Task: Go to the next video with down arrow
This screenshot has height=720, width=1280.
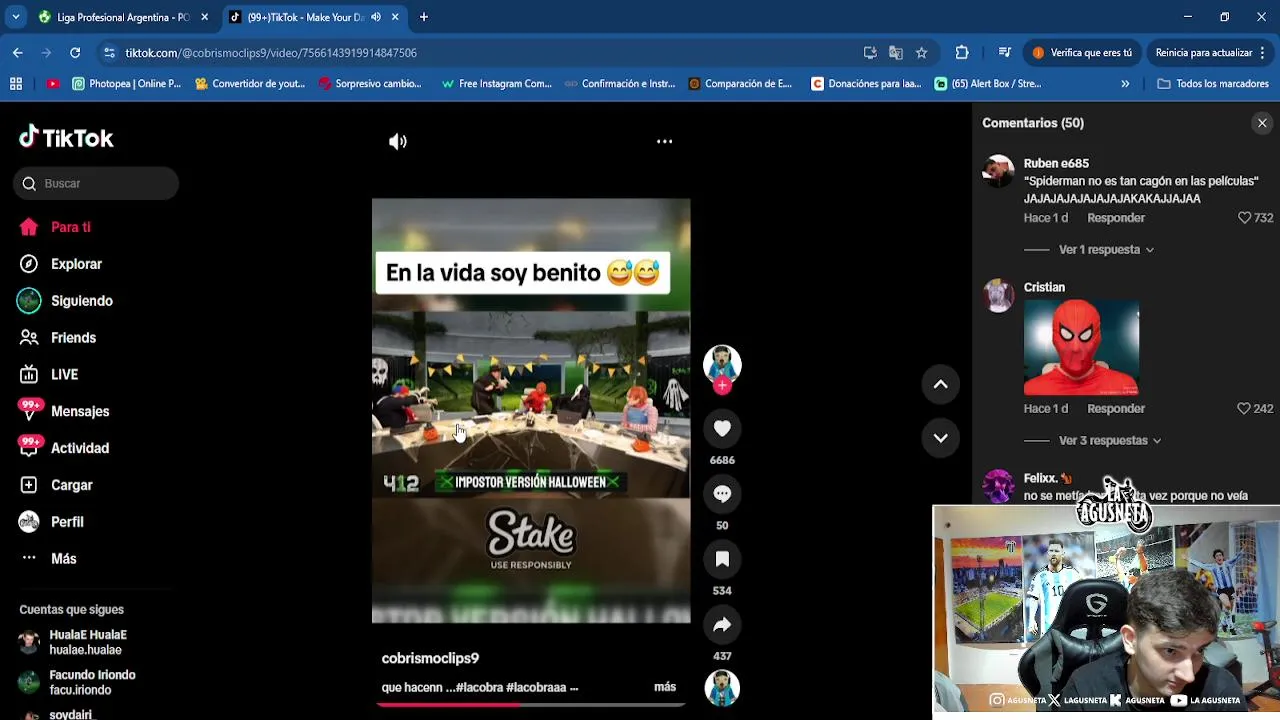Action: pyautogui.click(x=940, y=437)
